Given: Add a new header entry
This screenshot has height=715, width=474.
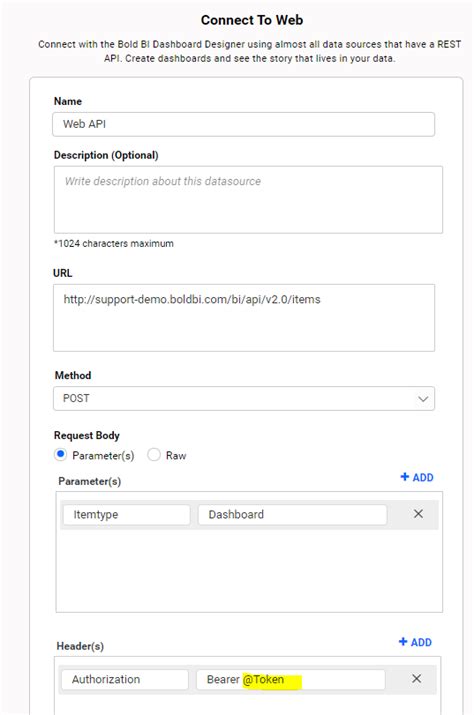Looking at the screenshot, I should point(415,642).
